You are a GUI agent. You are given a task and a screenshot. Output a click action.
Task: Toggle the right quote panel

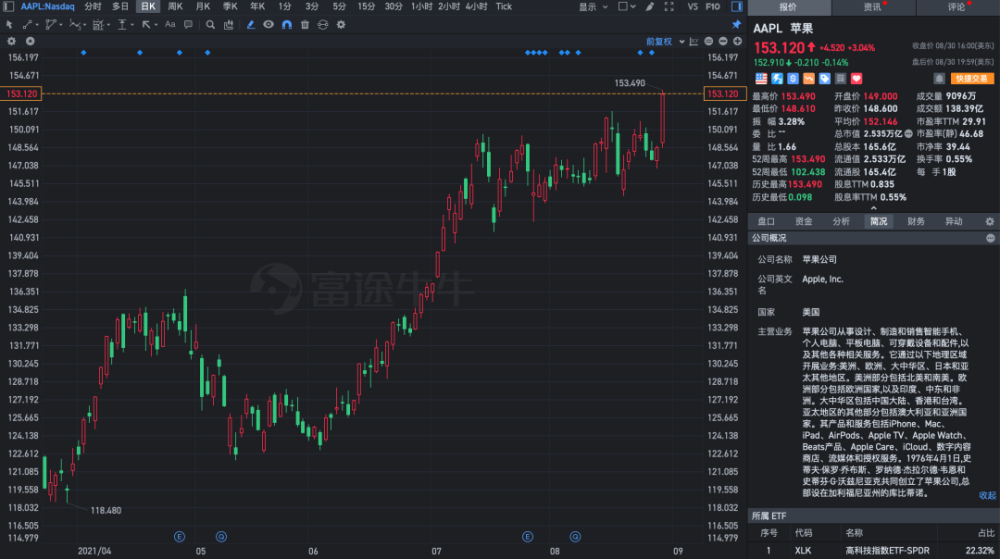pyautogui.click(x=737, y=6)
